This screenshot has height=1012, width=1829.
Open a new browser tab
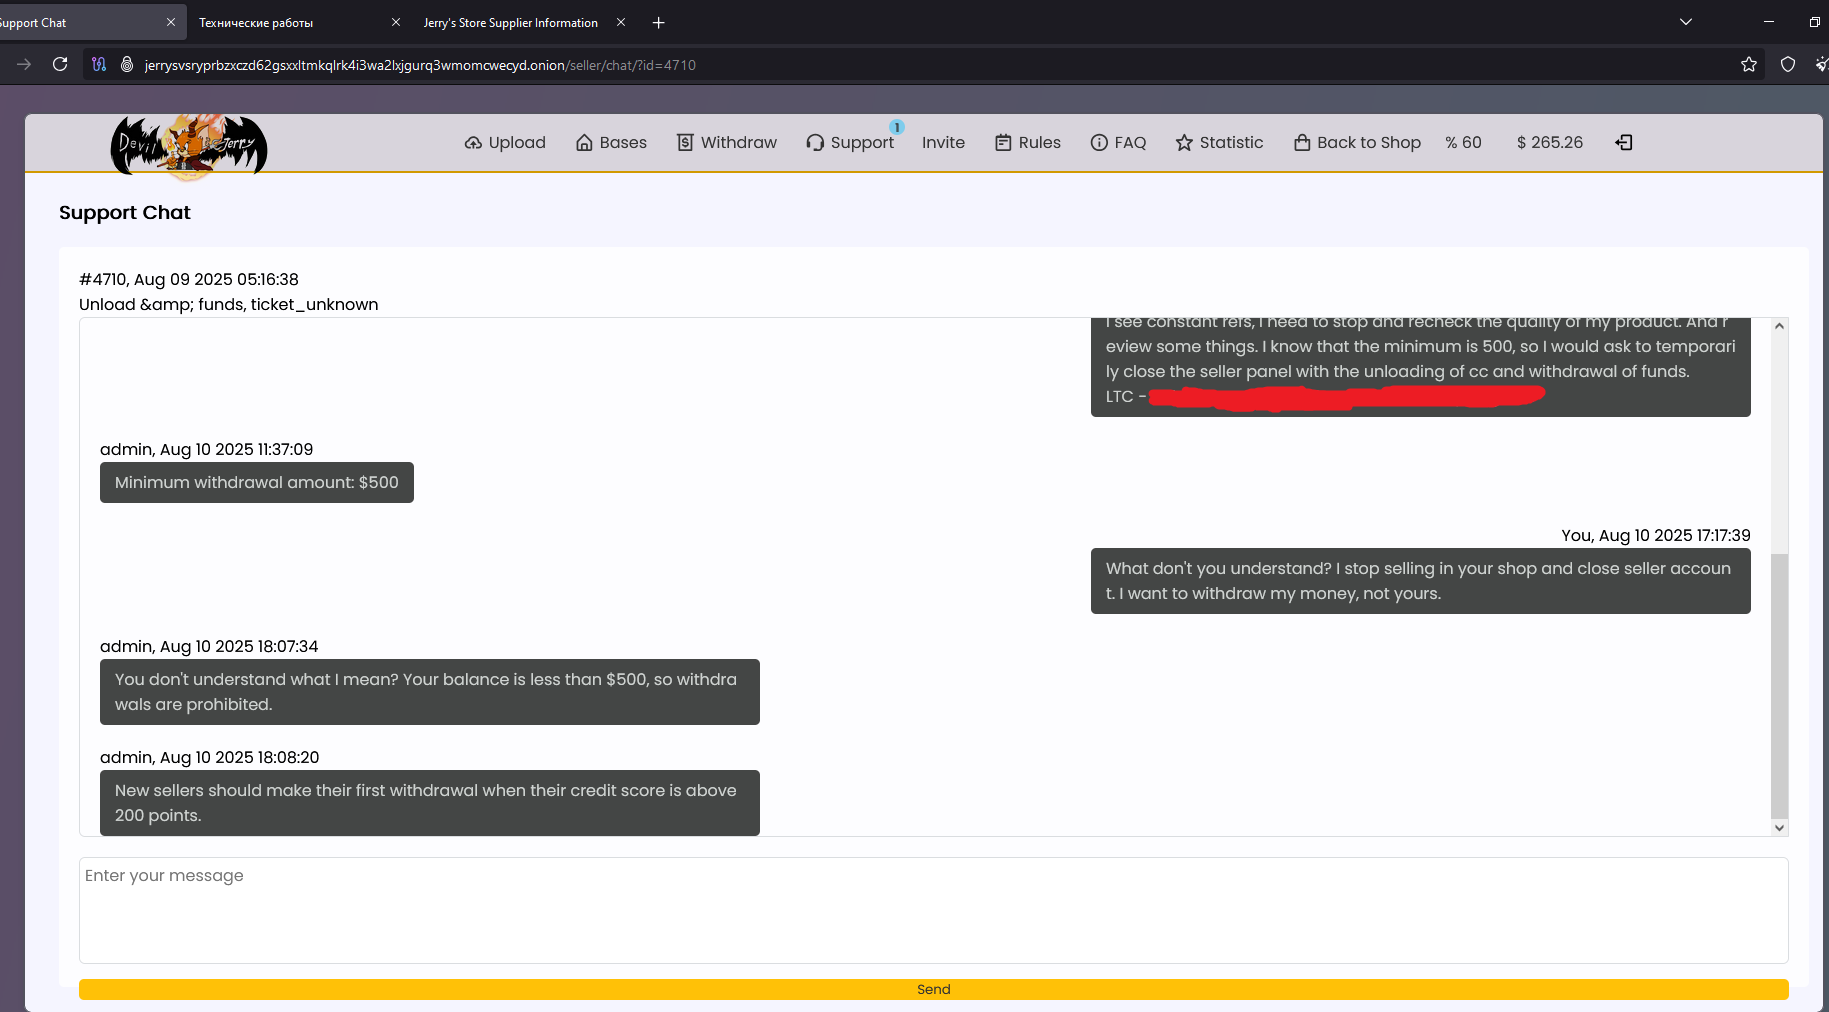click(658, 22)
